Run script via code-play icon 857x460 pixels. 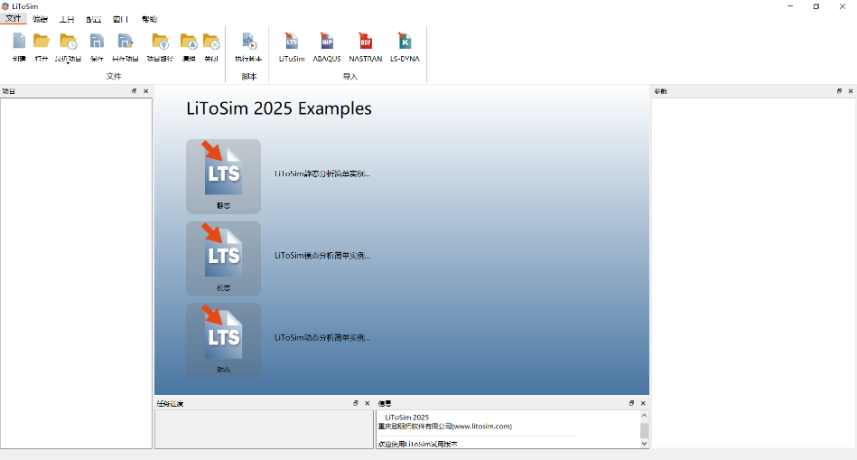click(x=249, y=42)
